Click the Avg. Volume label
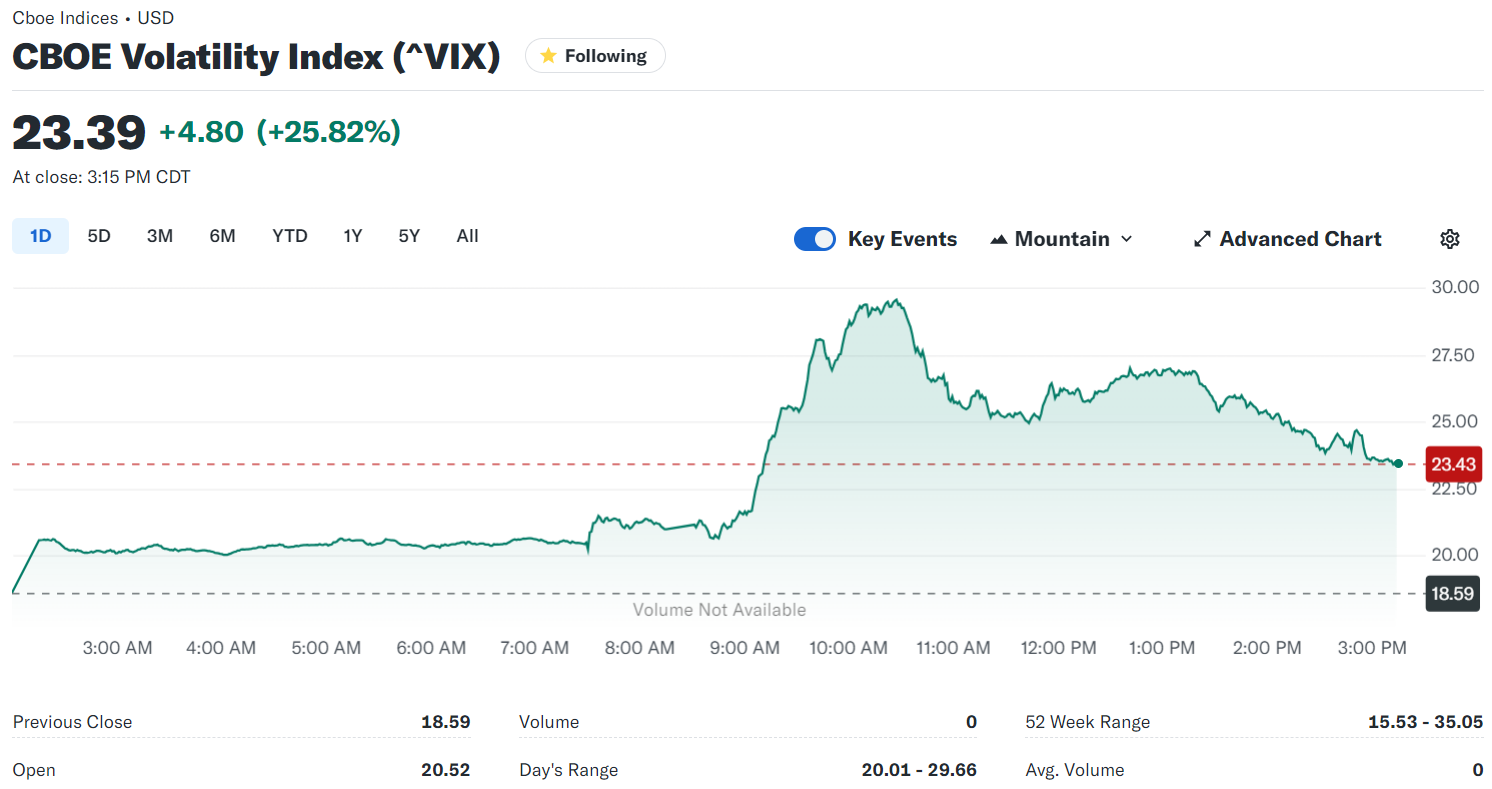Image resolution: width=1492 pixels, height=789 pixels. pos(1074,770)
